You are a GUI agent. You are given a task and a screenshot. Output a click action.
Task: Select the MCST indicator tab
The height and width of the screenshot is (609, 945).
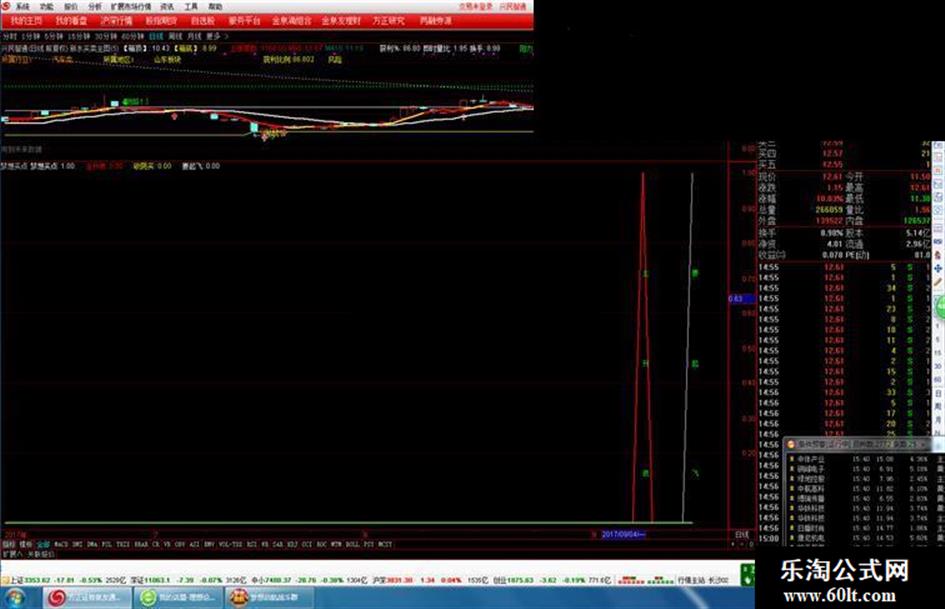386,544
